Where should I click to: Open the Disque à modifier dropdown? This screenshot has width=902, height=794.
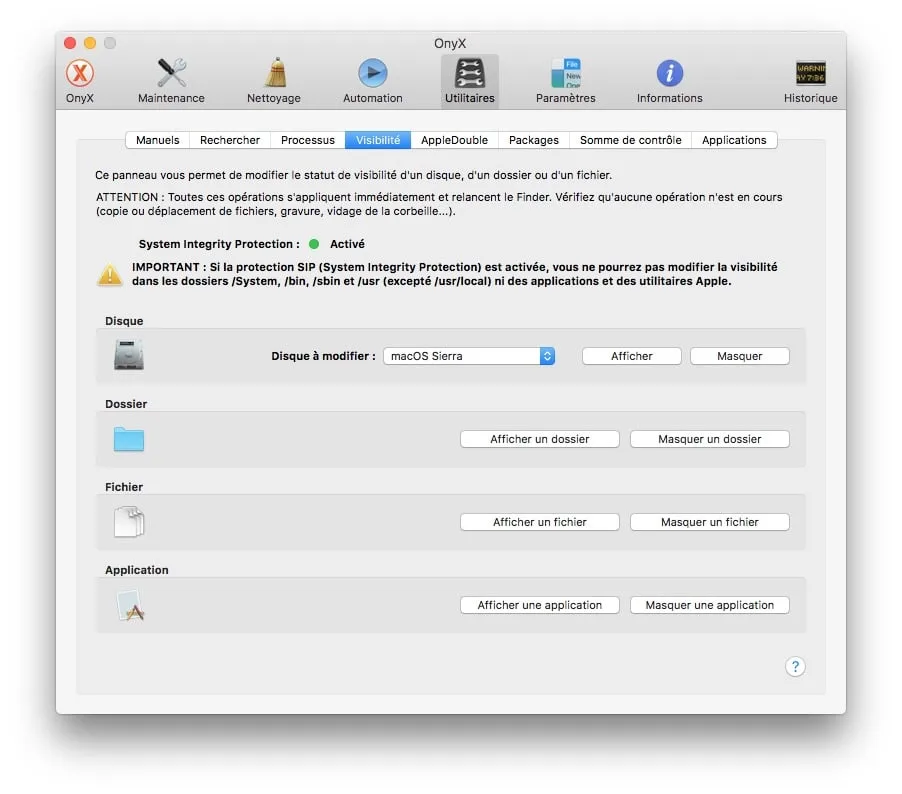click(469, 356)
